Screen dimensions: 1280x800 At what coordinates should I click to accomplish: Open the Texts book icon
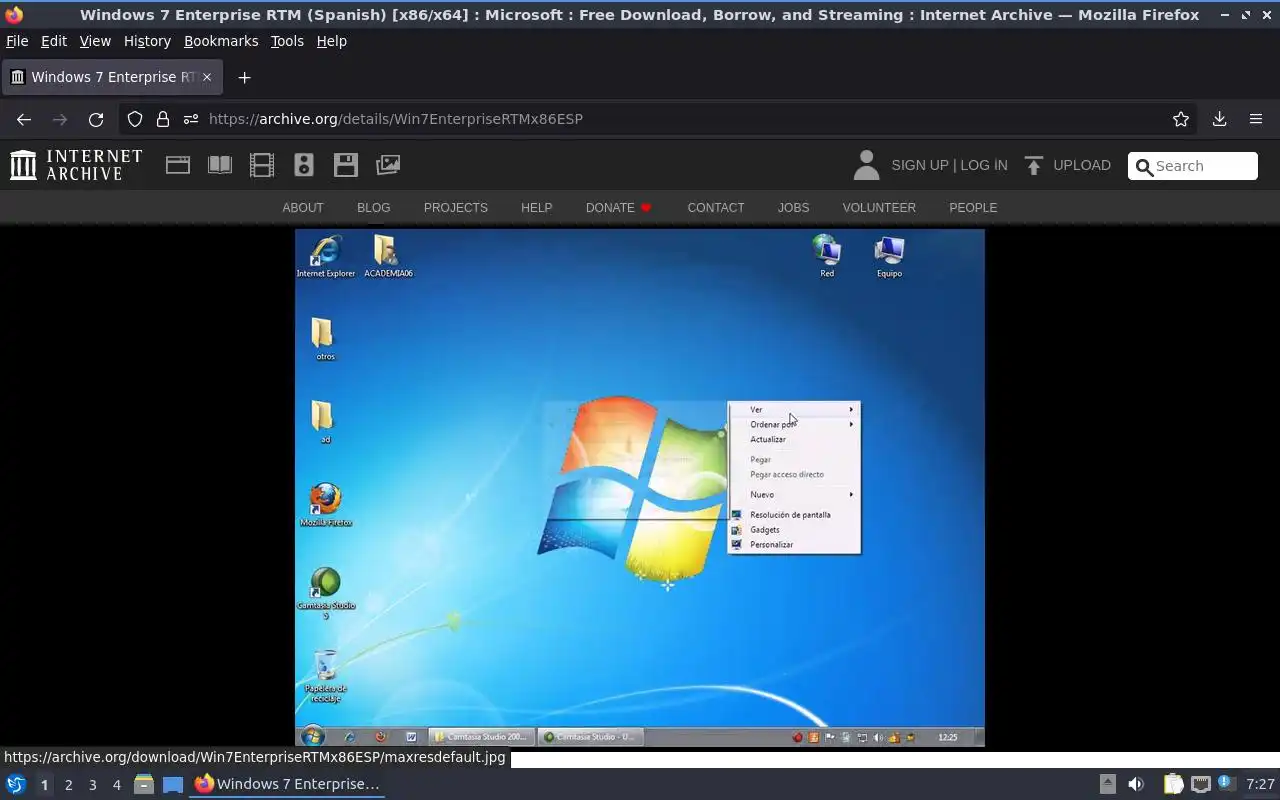pyautogui.click(x=220, y=165)
